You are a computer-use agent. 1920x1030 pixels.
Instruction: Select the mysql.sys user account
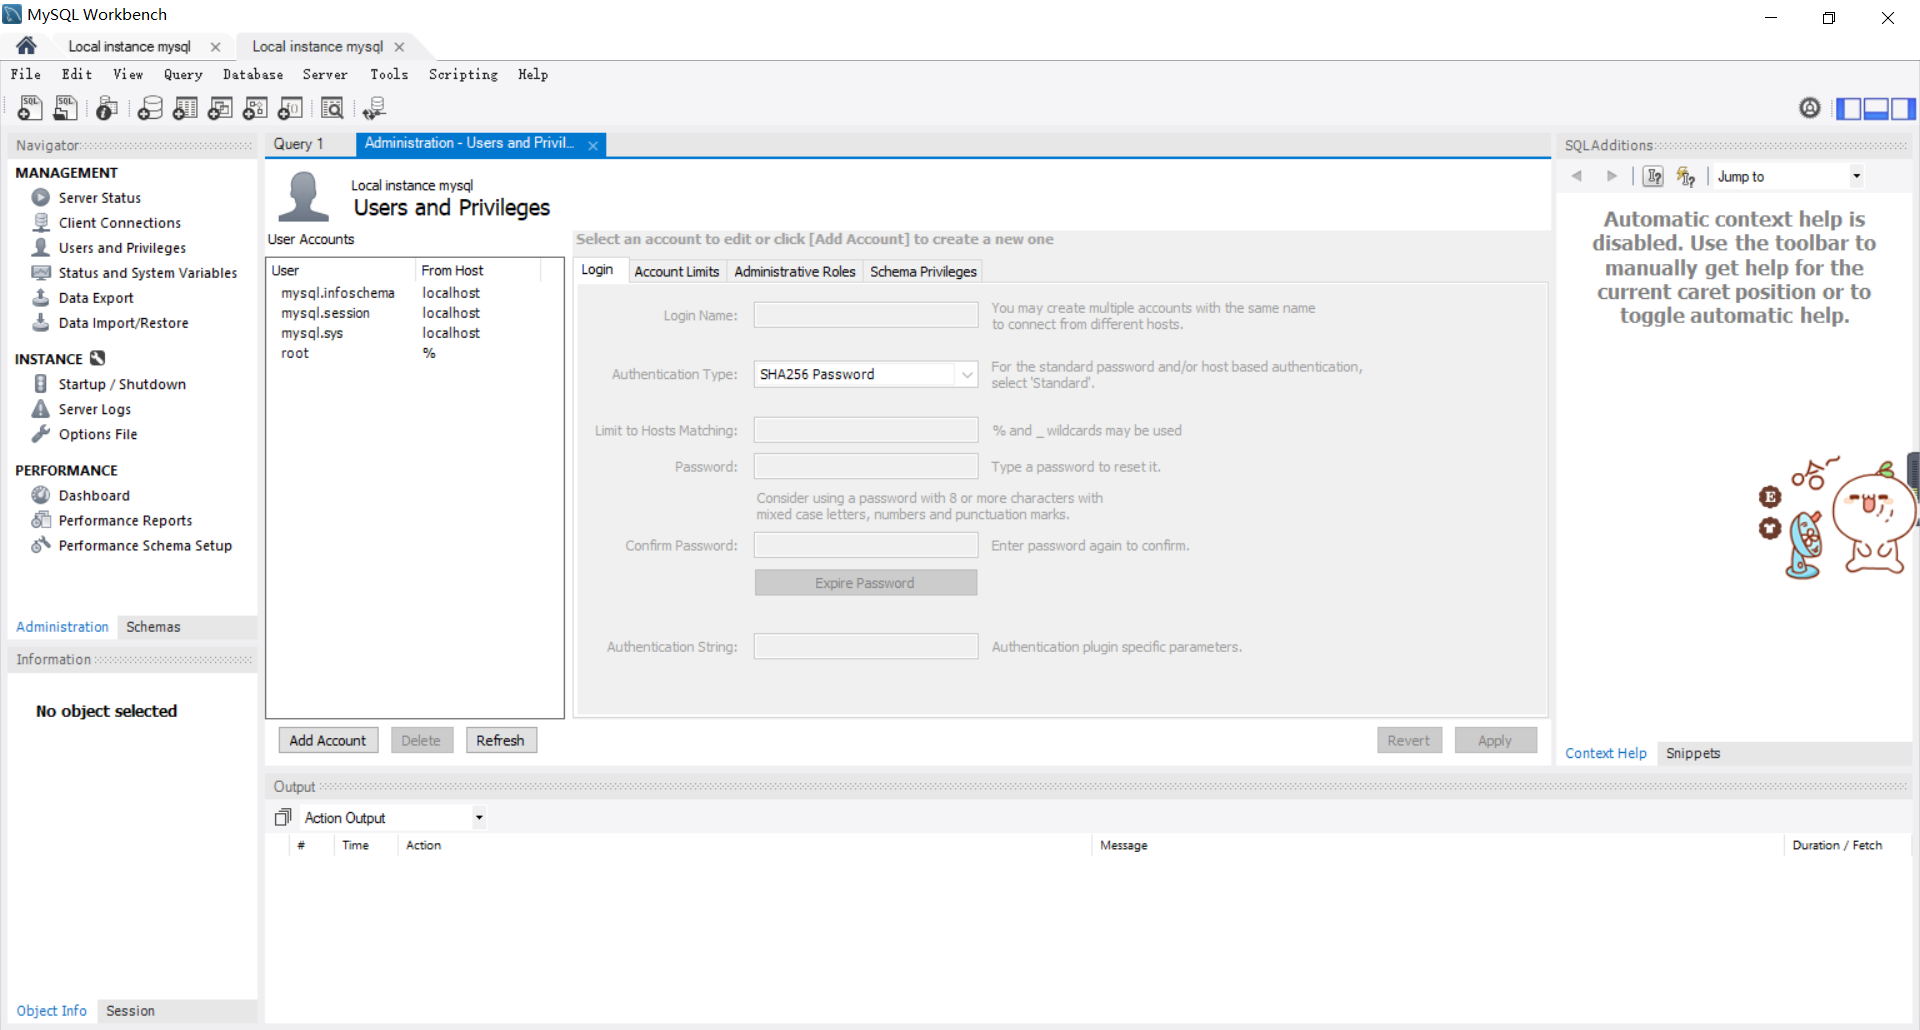pyautogui.click(x=415, y=333)
